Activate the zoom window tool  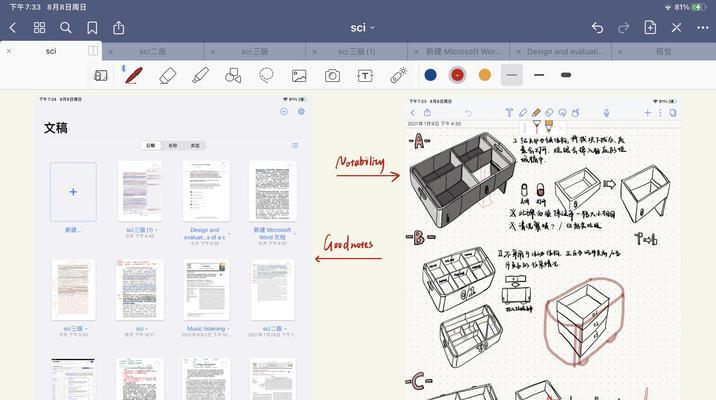coord(100,75)
